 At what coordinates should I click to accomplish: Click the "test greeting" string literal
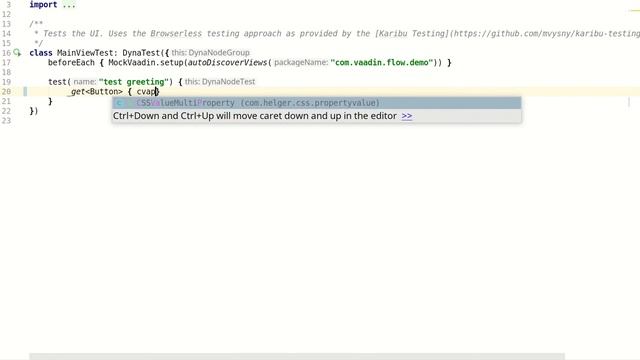coord(133,82)
